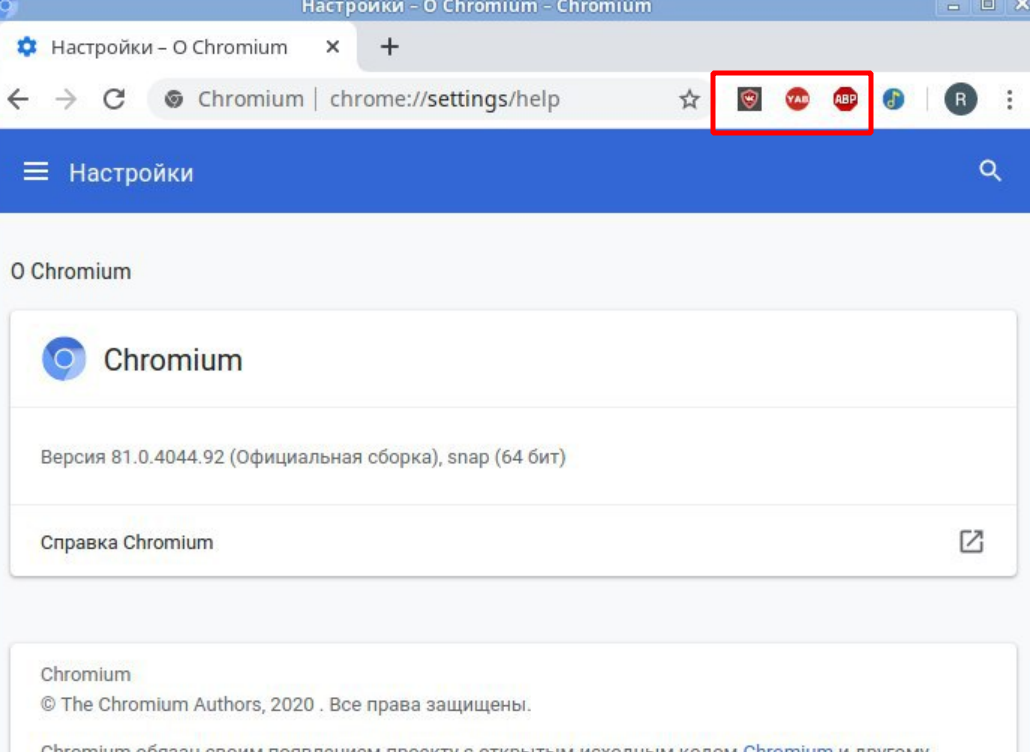Open the ABP Adblock Plus extension
Image resolution: width=1030 pixels, height=752 pixels.
(x=845, y=99)
